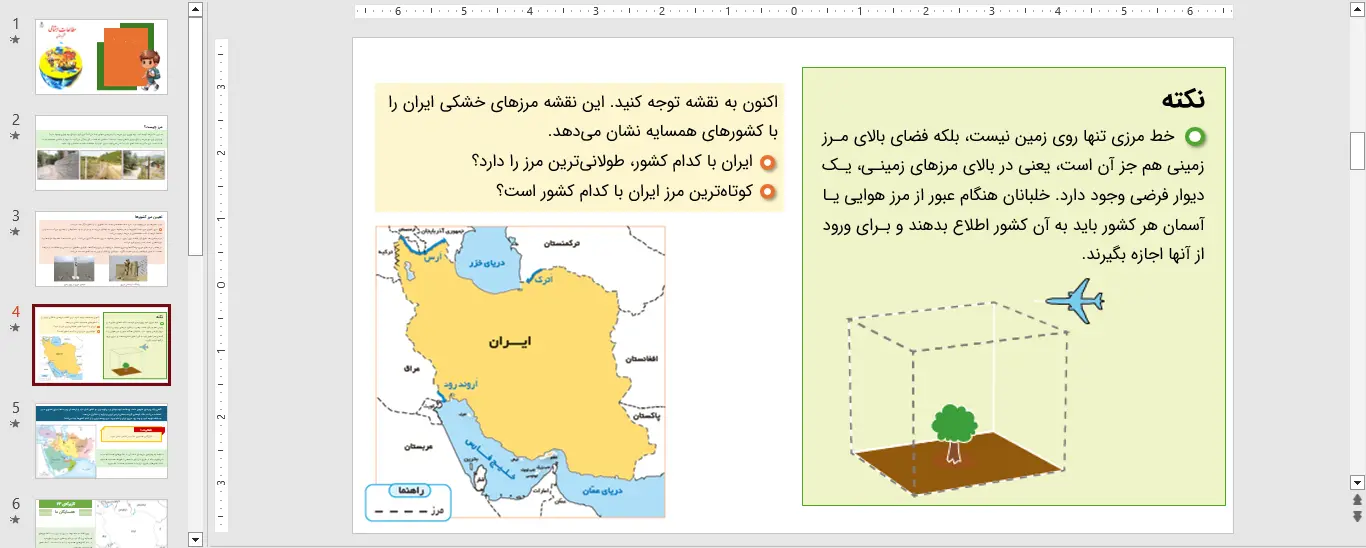1366x548 pixels.
Task: Go to previous slide with double-up arrow
Action: click(1357, 499)
